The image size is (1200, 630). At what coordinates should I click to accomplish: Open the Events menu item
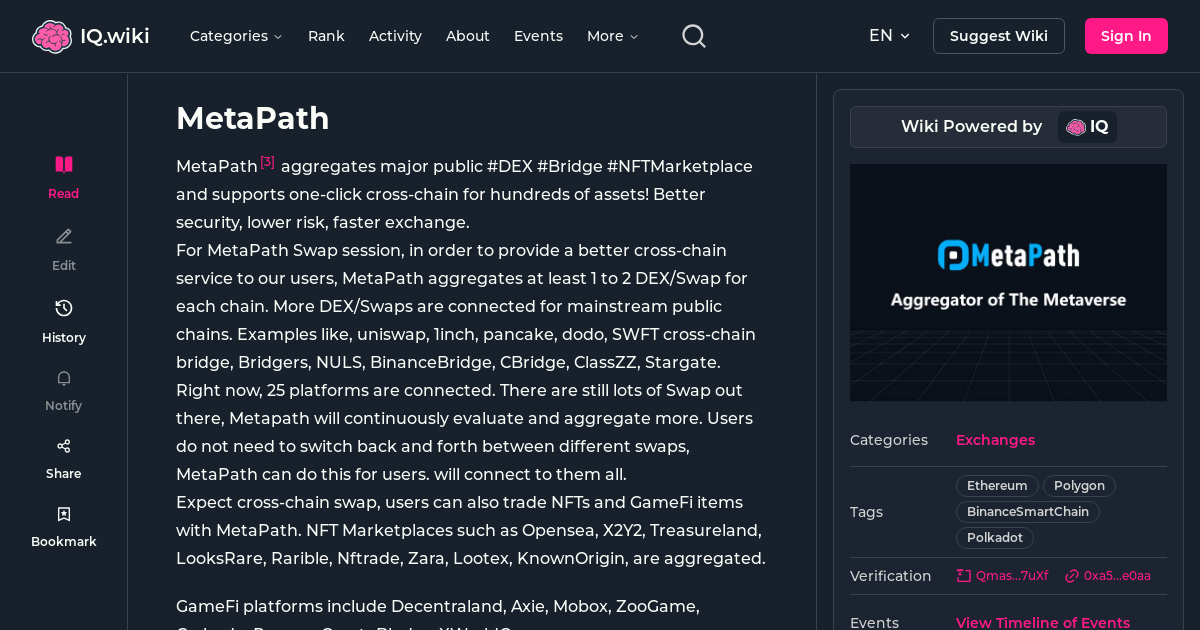538,36
